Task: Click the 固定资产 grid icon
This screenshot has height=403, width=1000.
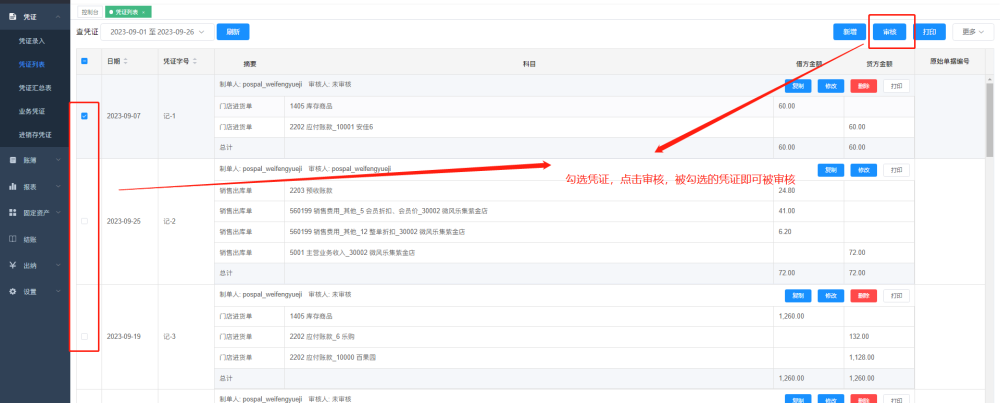Action: (12, 212)
